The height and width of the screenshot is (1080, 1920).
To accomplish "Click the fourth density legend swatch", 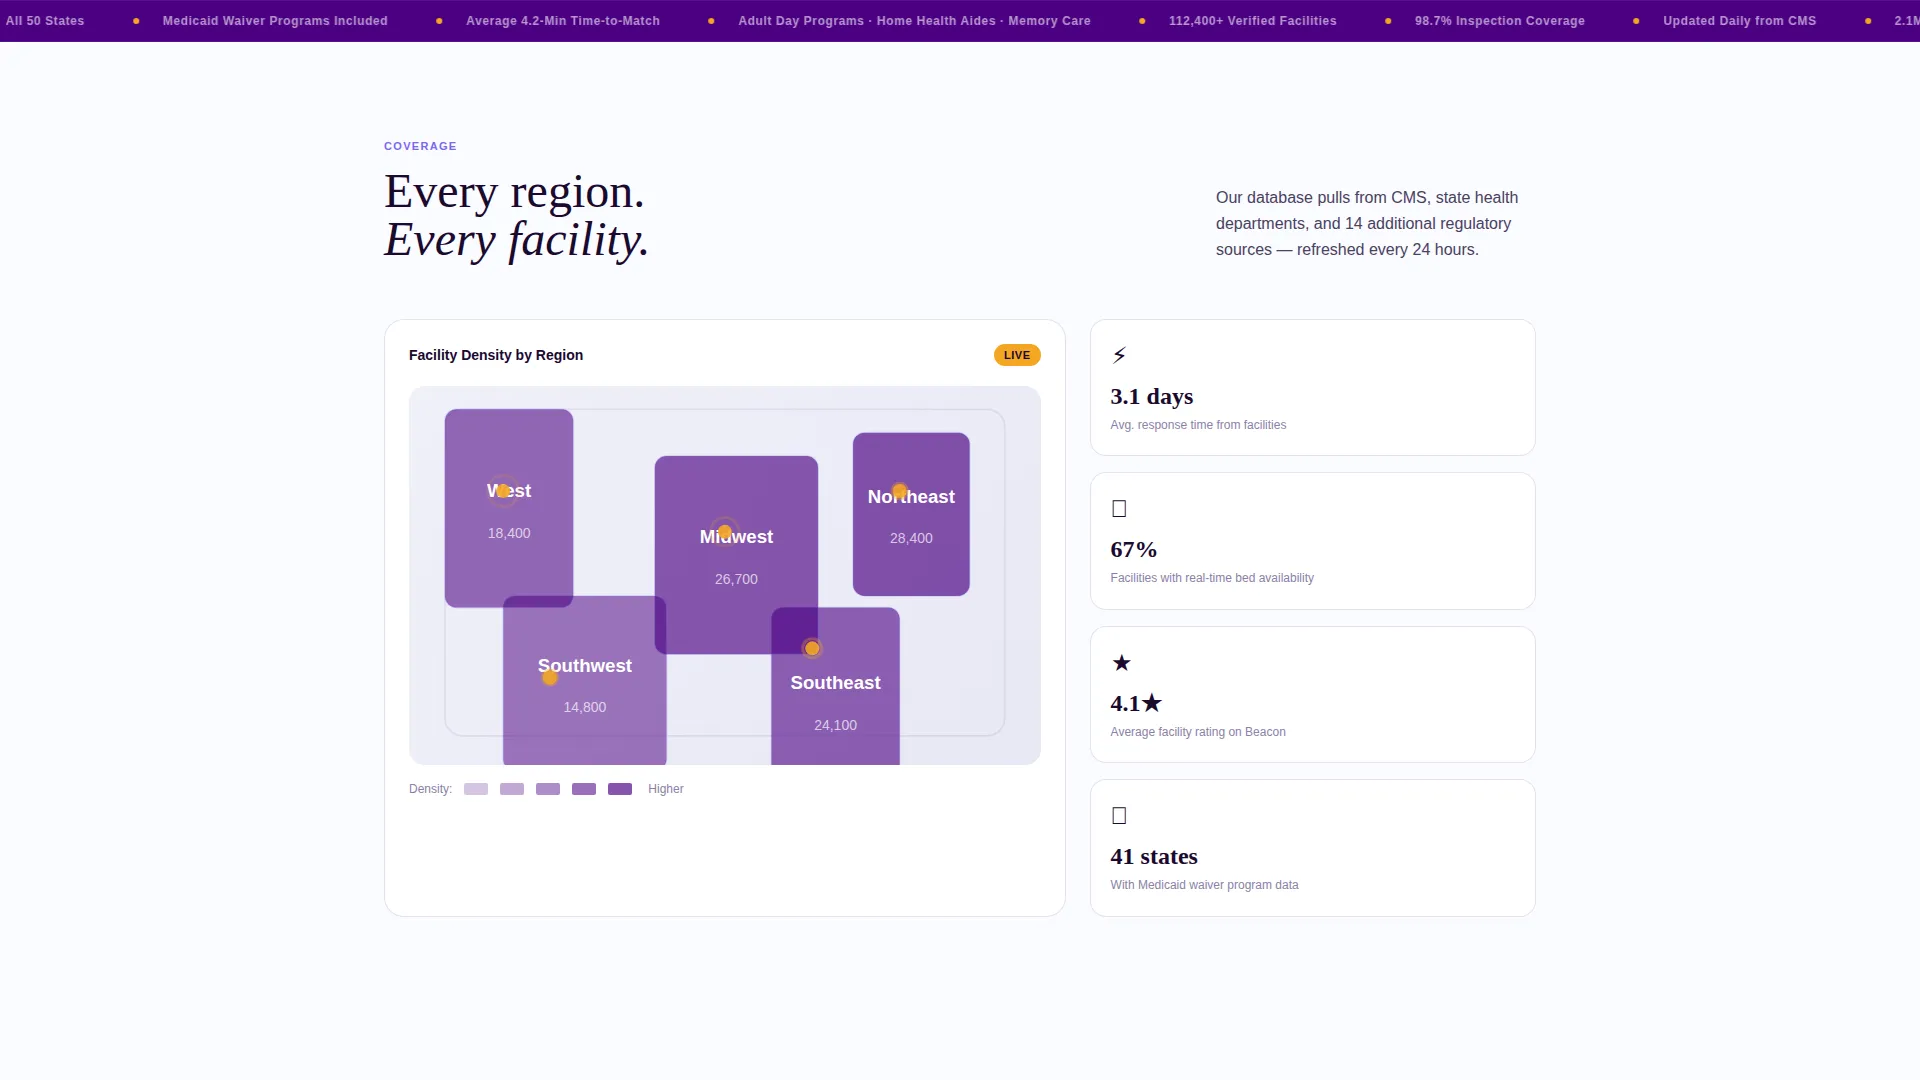I will 584,789.
